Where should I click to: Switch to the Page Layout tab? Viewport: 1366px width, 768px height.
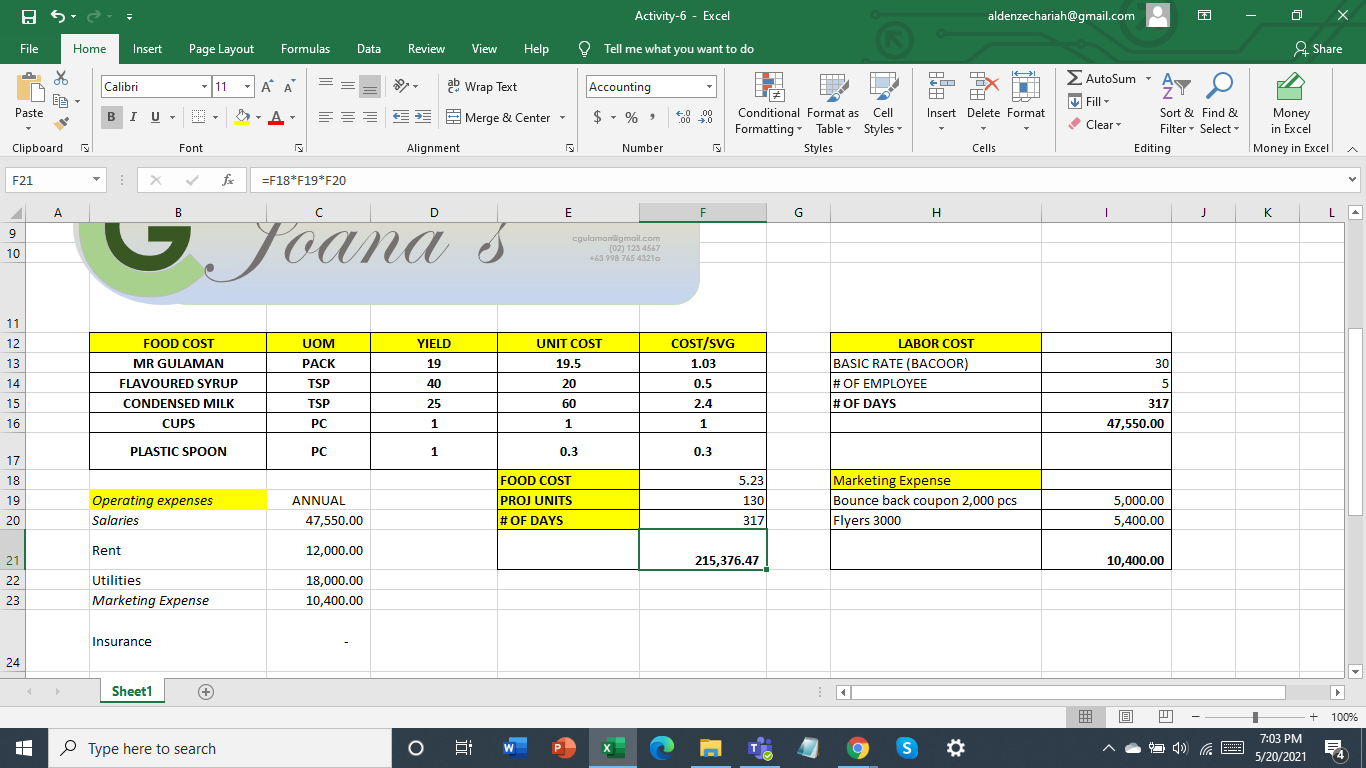coord(221,48)
